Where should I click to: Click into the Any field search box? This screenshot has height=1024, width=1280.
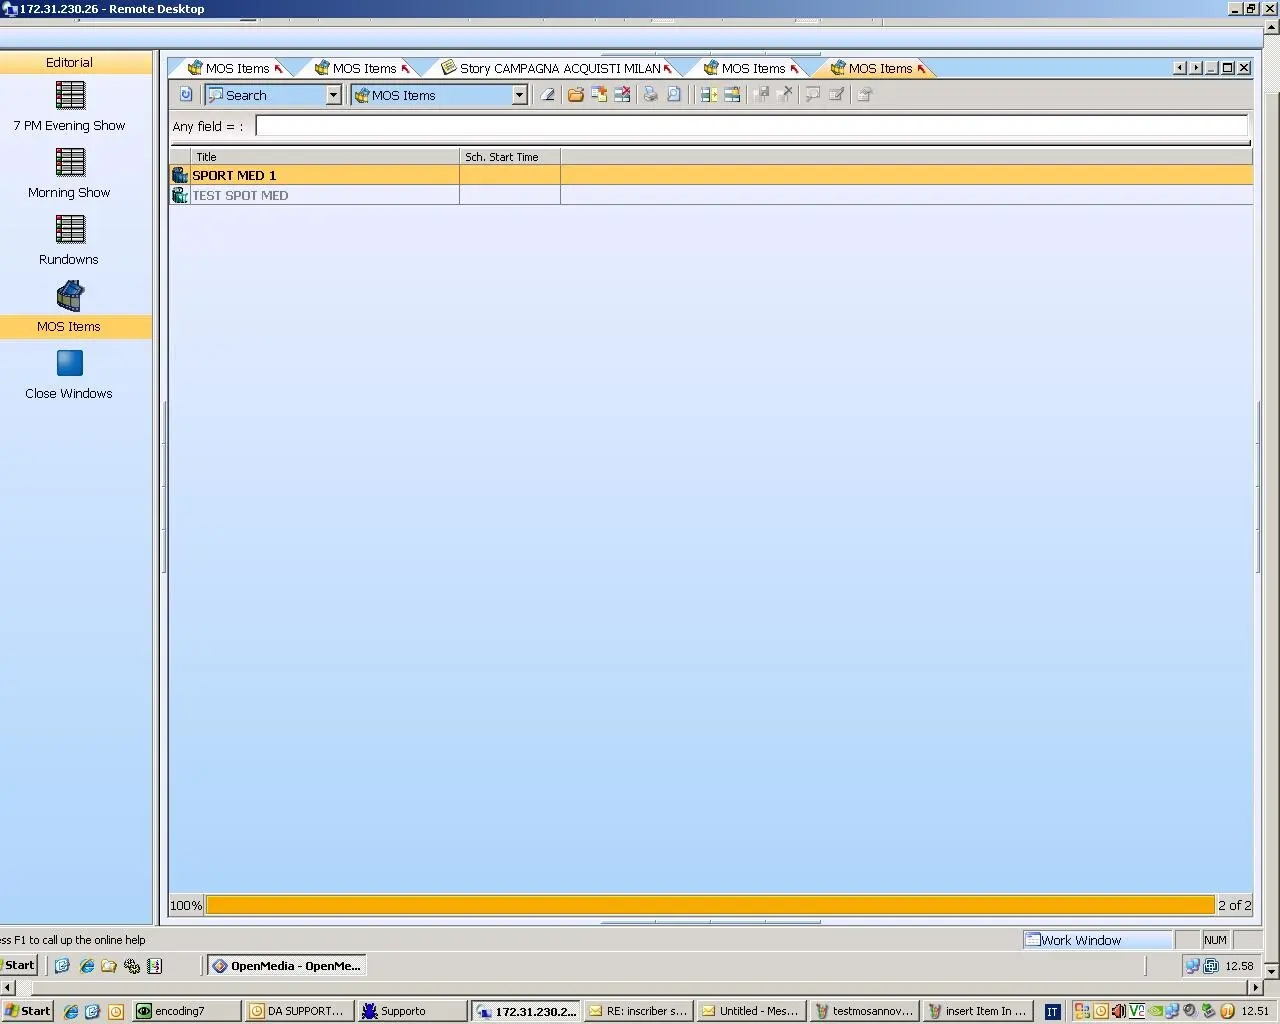750,126
